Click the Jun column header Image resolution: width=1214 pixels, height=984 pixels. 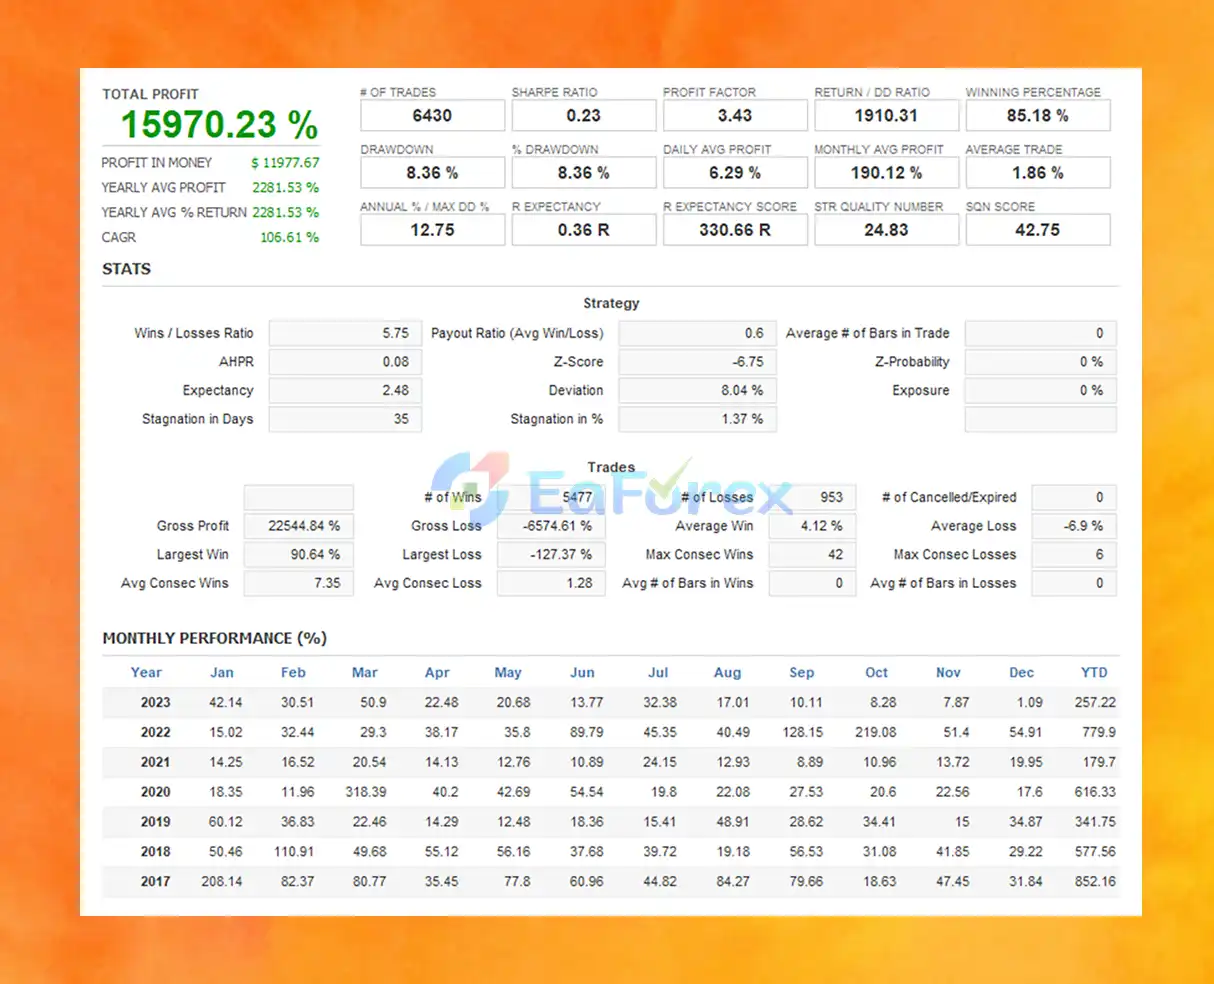tap(582, 673)
